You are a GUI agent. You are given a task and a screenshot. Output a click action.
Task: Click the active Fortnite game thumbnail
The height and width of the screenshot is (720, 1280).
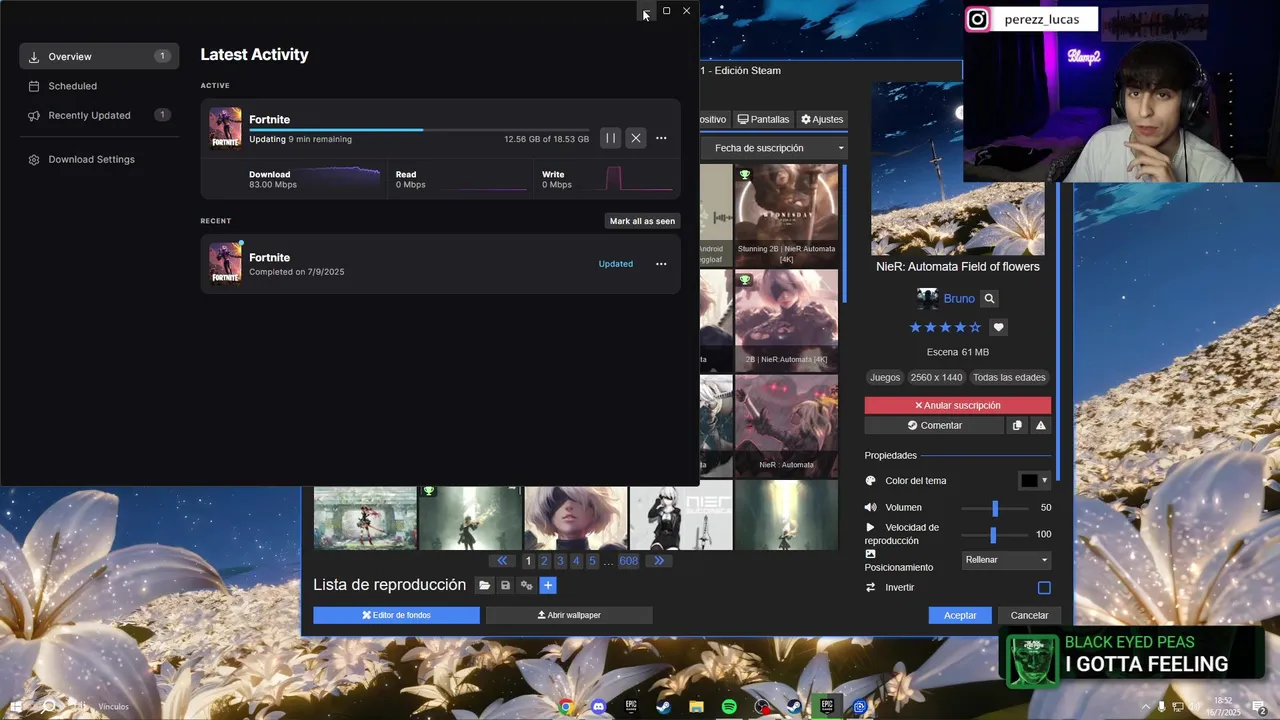tap(225, 128)
